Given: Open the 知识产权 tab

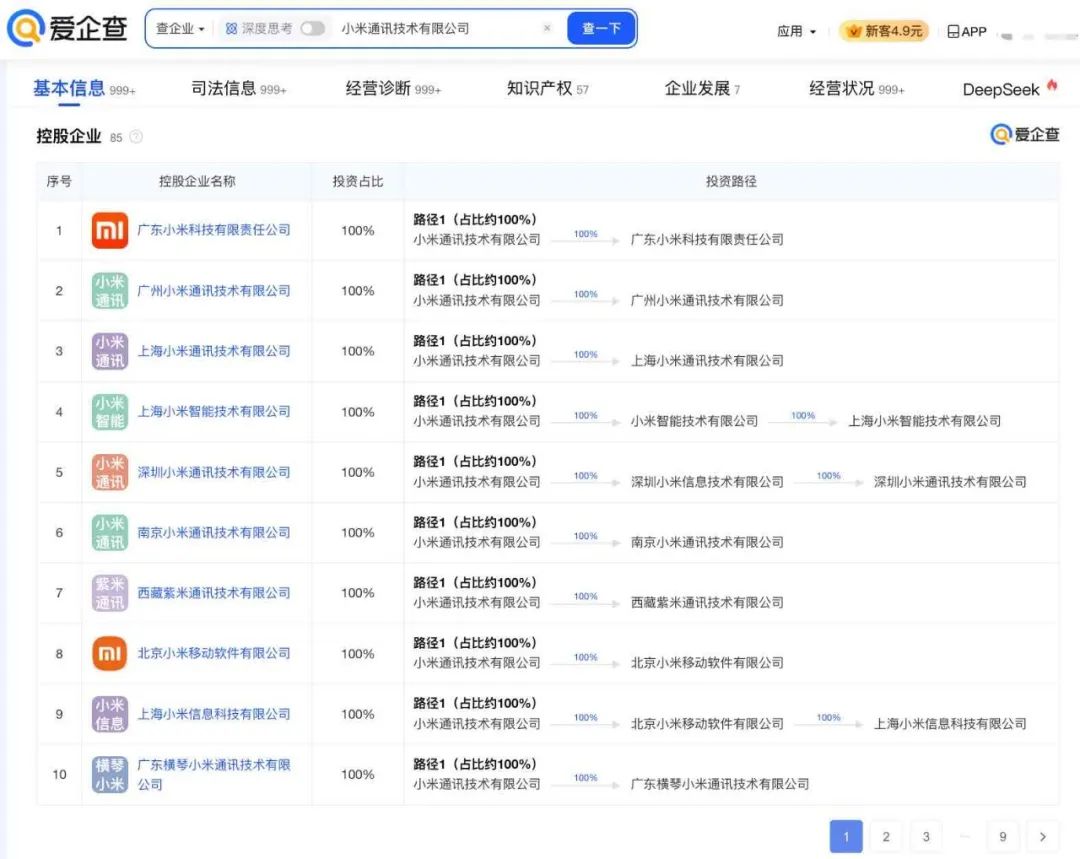Looking at the screenshot, I should (x=548, y=89).
